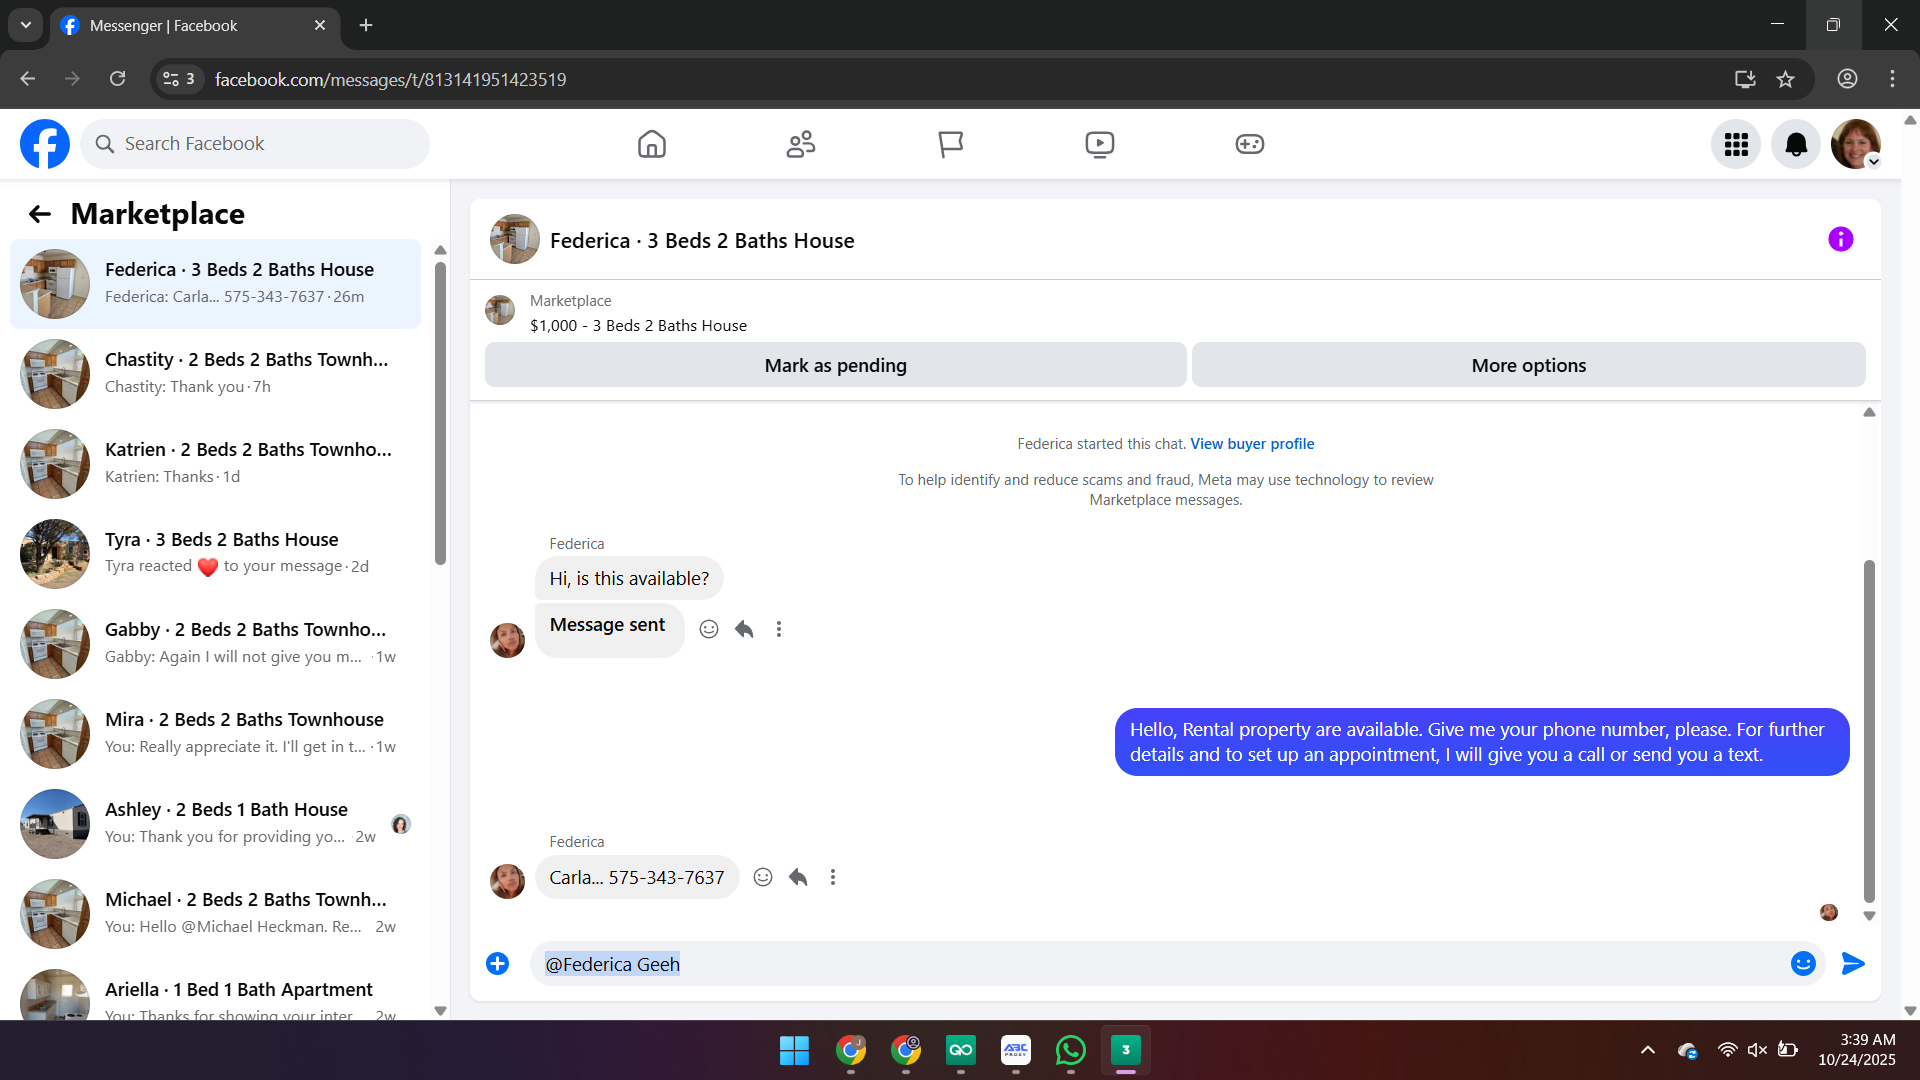This screenshot has width=1920, height=1080.
Task: Bookmark this page with the star icon
Action: pos(1786,79)
